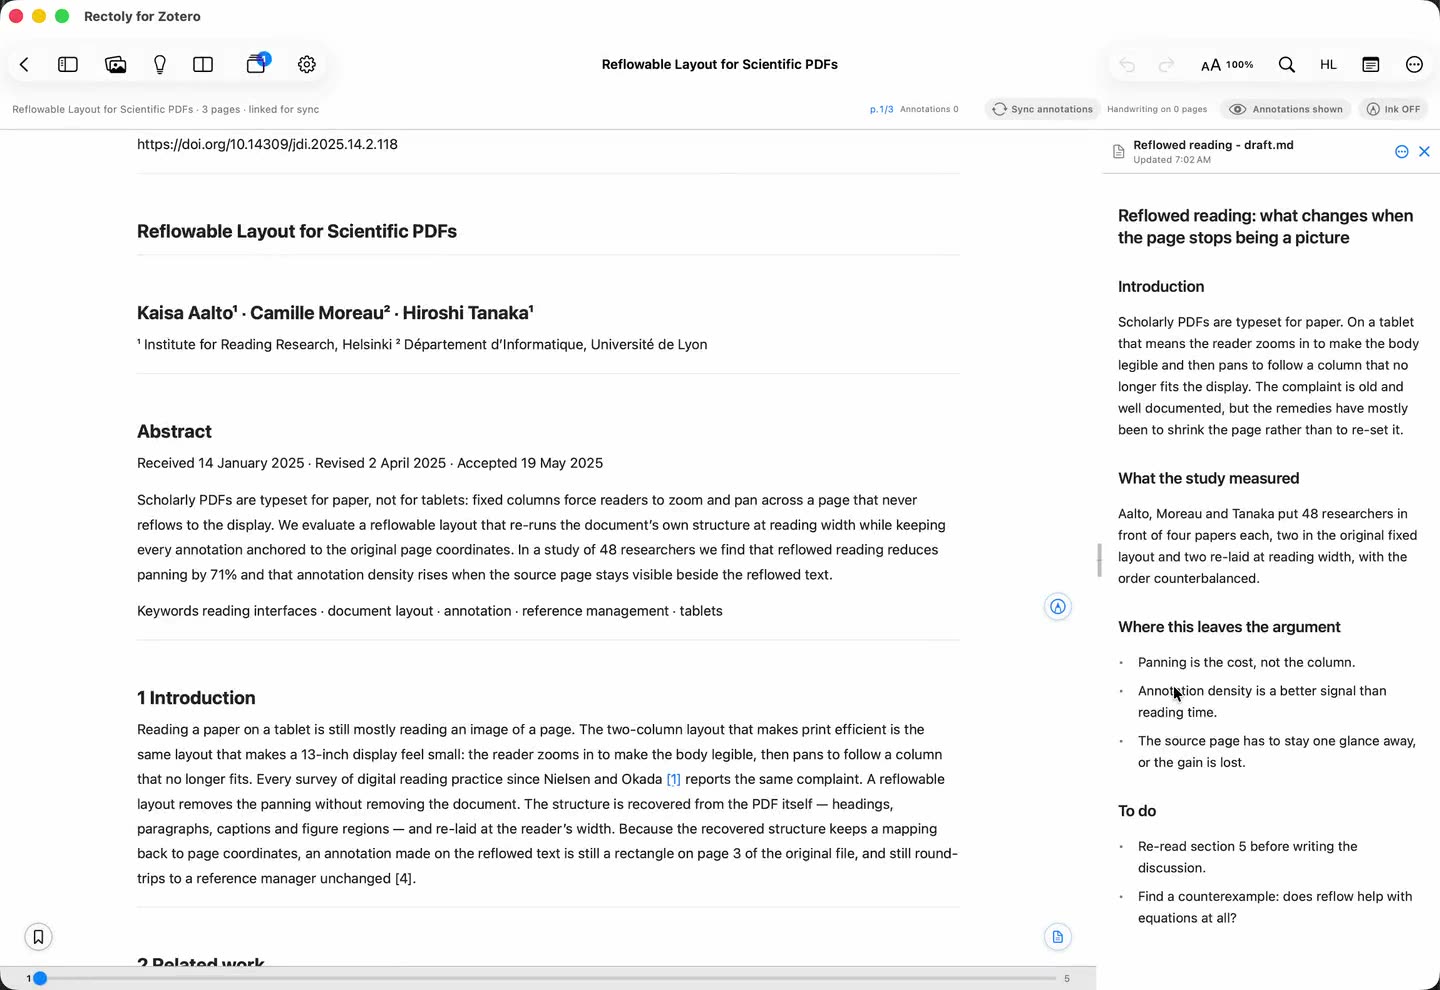Click the '1 Introduction' heading

pos(196,698)
